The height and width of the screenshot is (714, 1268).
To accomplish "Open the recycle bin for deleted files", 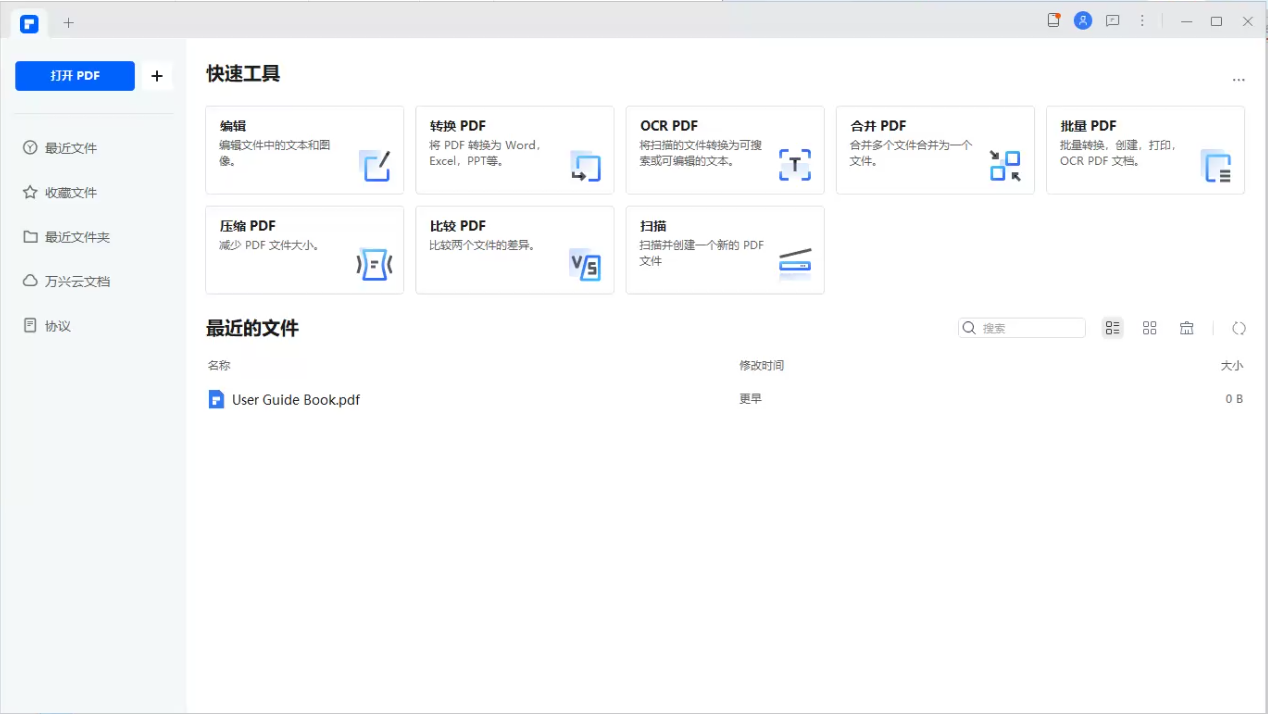I will click(1187, 327).
